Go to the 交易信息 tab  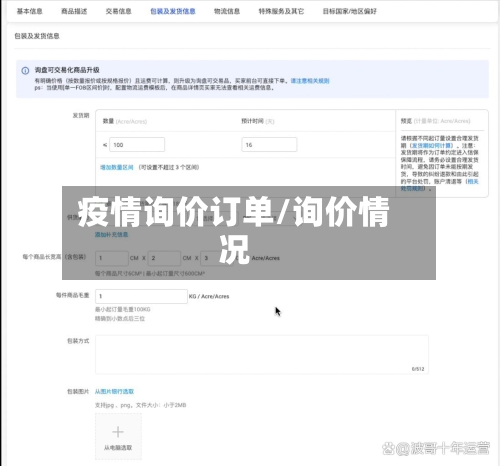tap(118, 11)
